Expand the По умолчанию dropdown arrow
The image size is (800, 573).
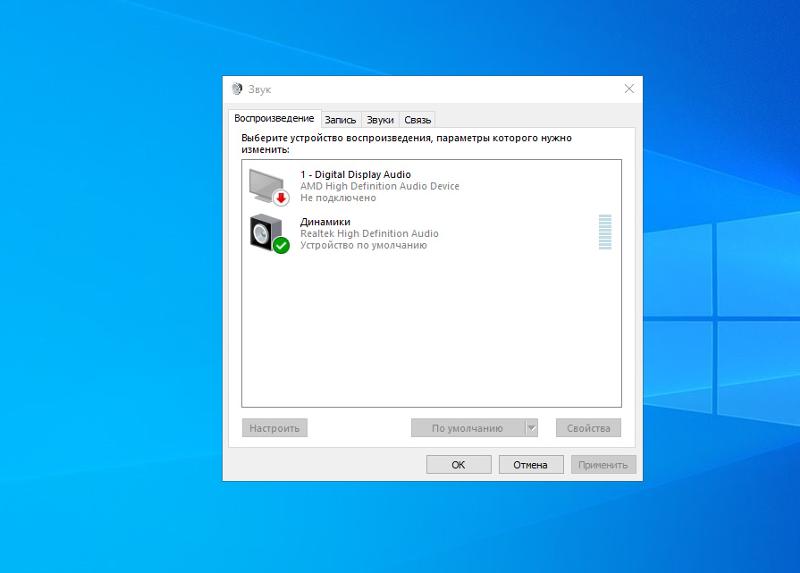pyautogui.click(x=532, y=428)
